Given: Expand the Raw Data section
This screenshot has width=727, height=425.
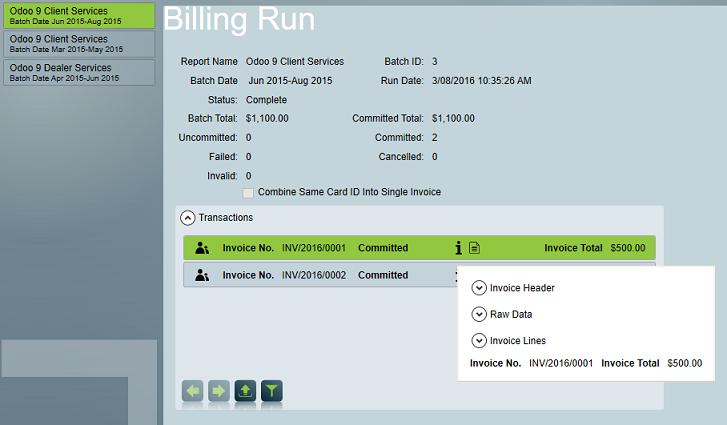Looking at the screenshot, I should (x=479, y=314).
